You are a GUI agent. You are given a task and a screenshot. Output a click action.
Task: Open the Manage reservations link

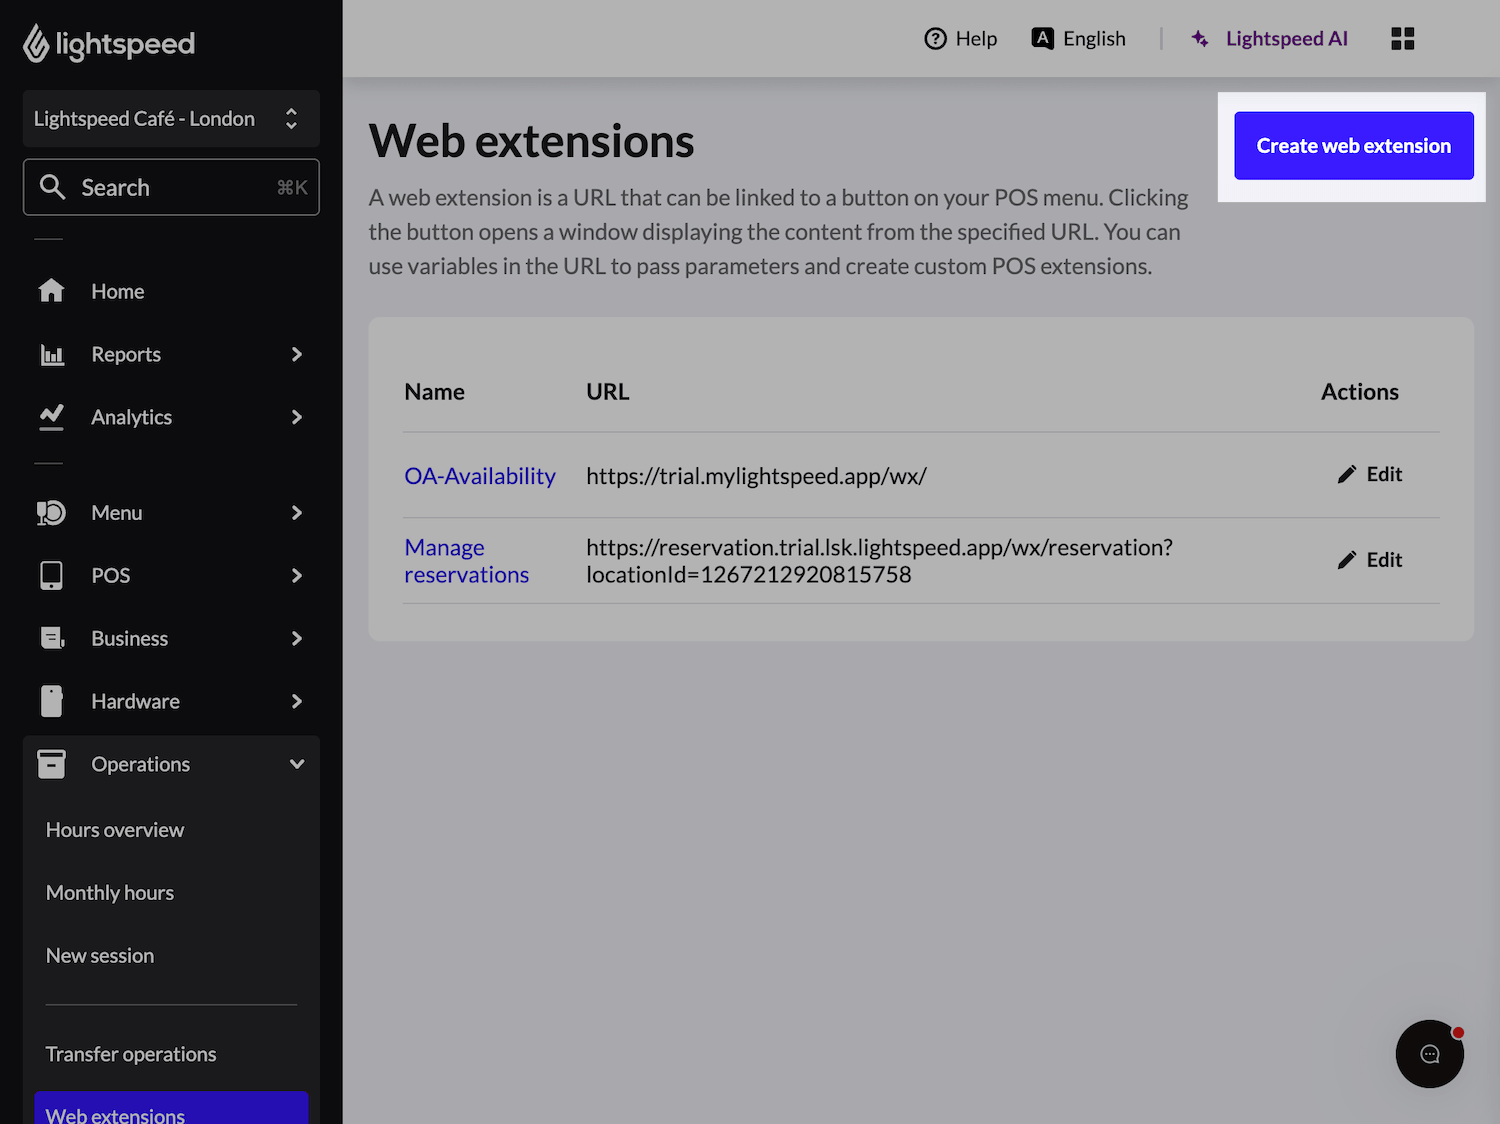point(466,561)
